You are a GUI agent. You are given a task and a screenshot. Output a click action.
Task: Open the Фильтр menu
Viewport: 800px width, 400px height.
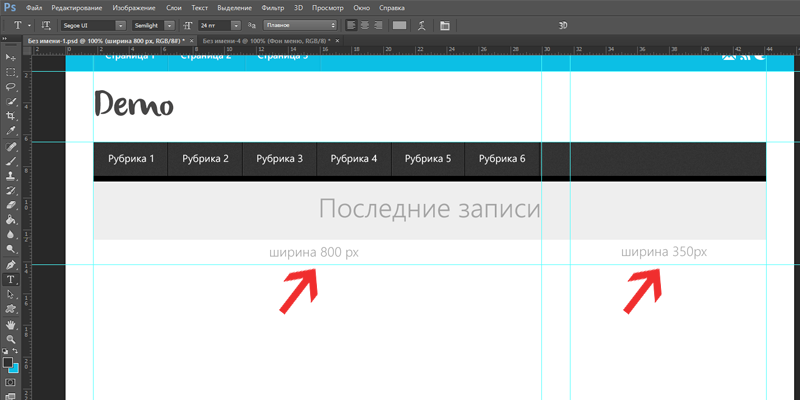coord(272,7)
